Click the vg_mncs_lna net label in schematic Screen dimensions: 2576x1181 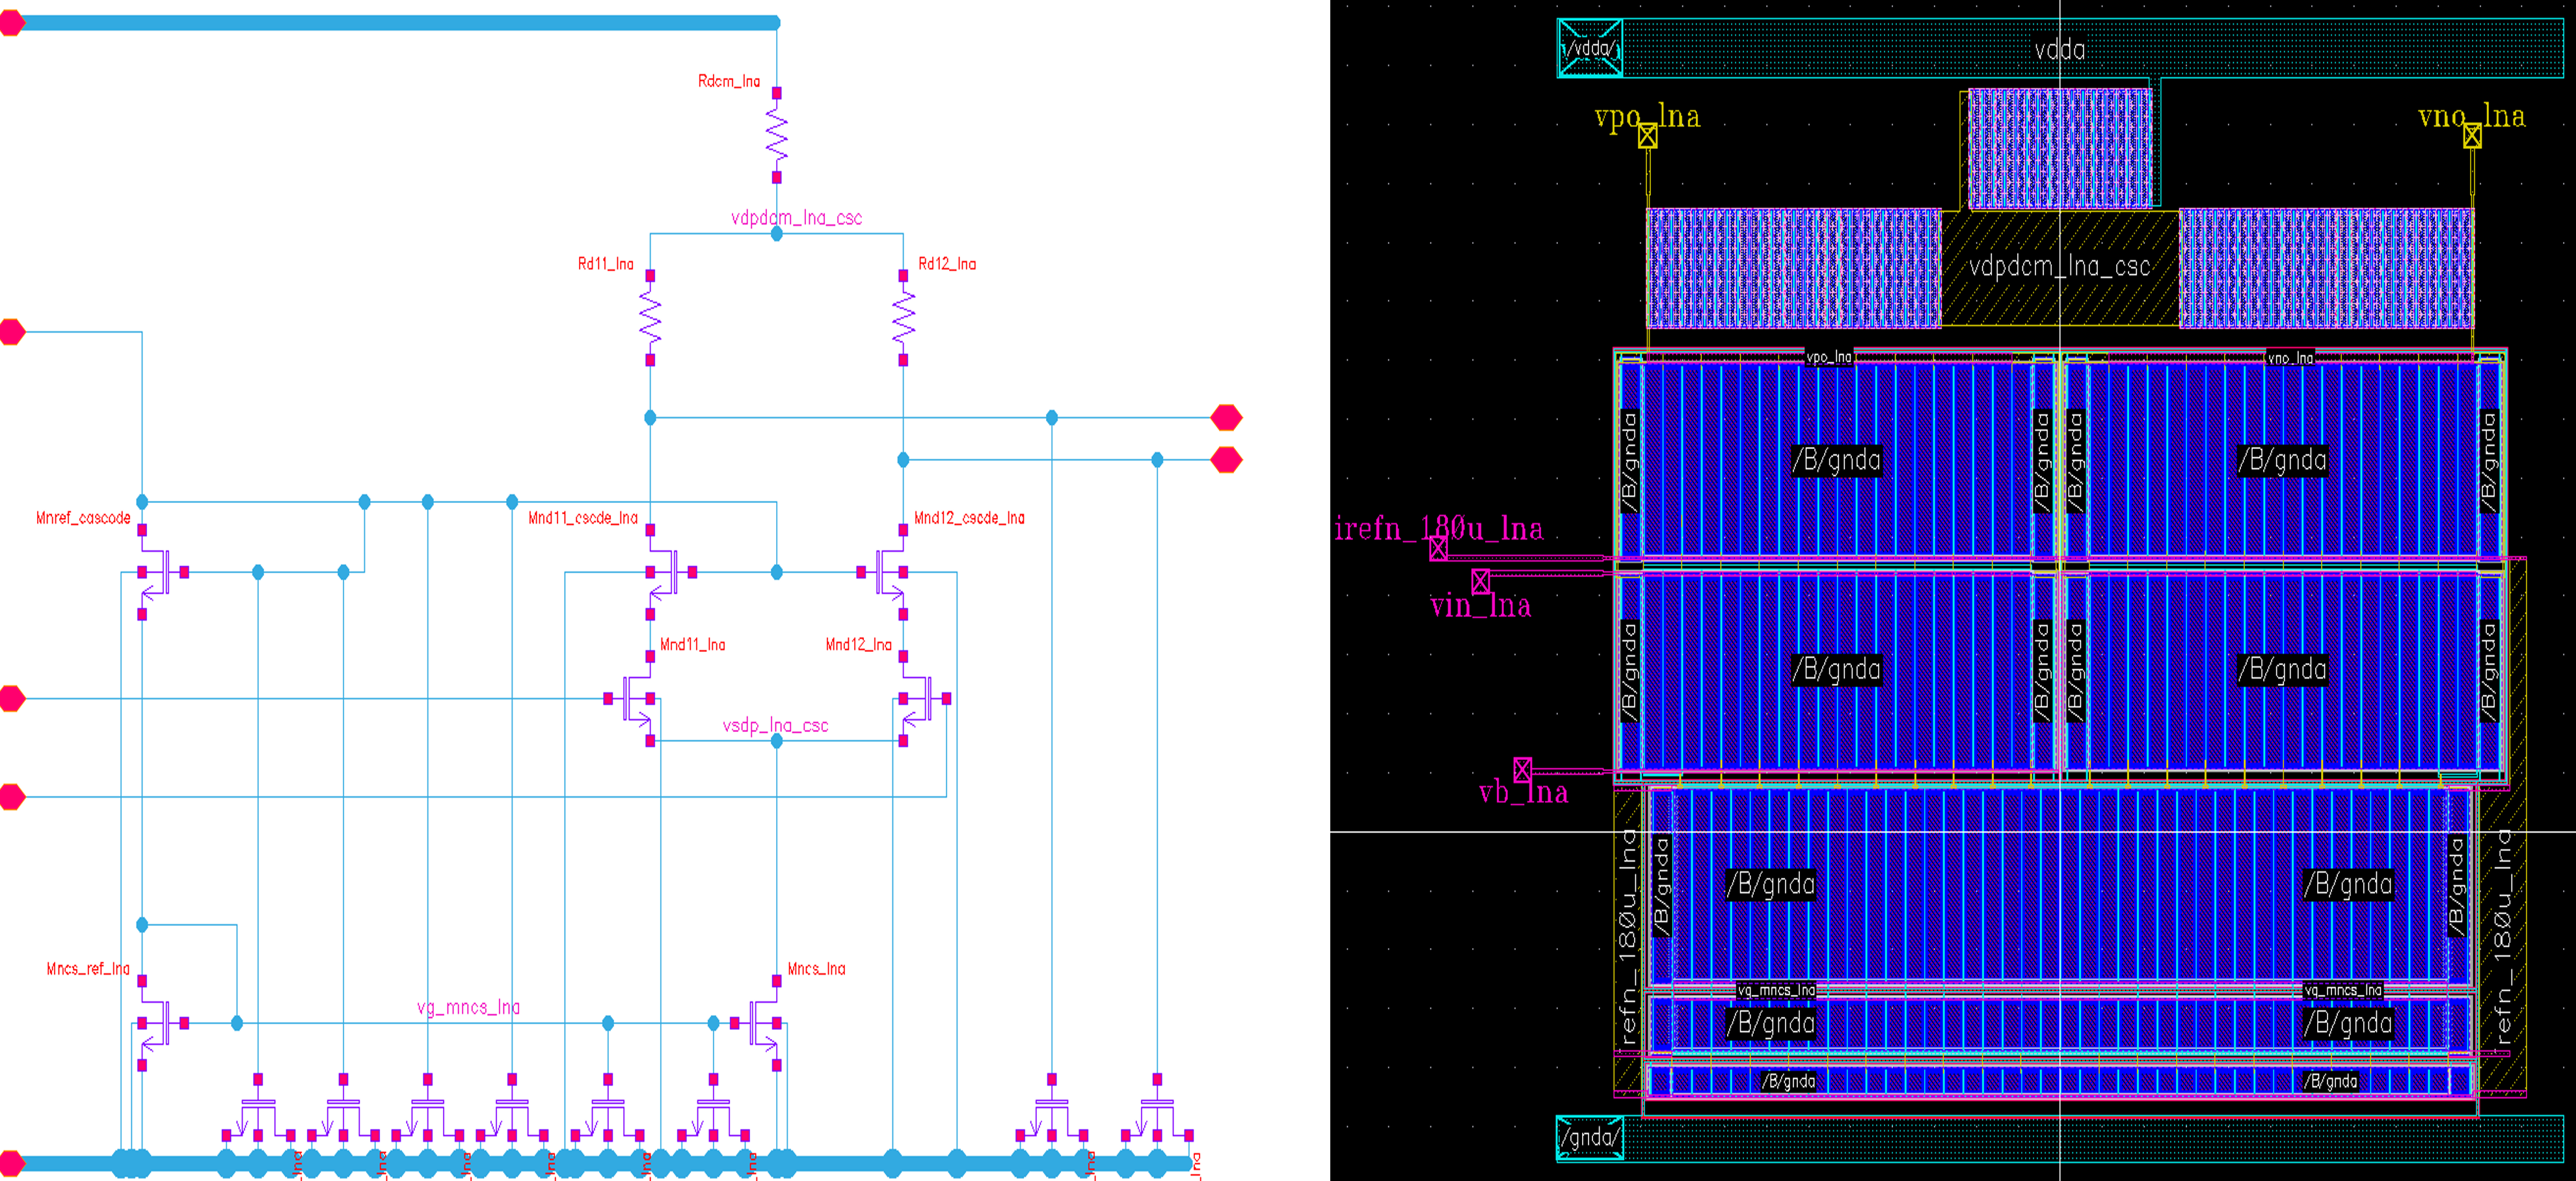(468, 1007)
